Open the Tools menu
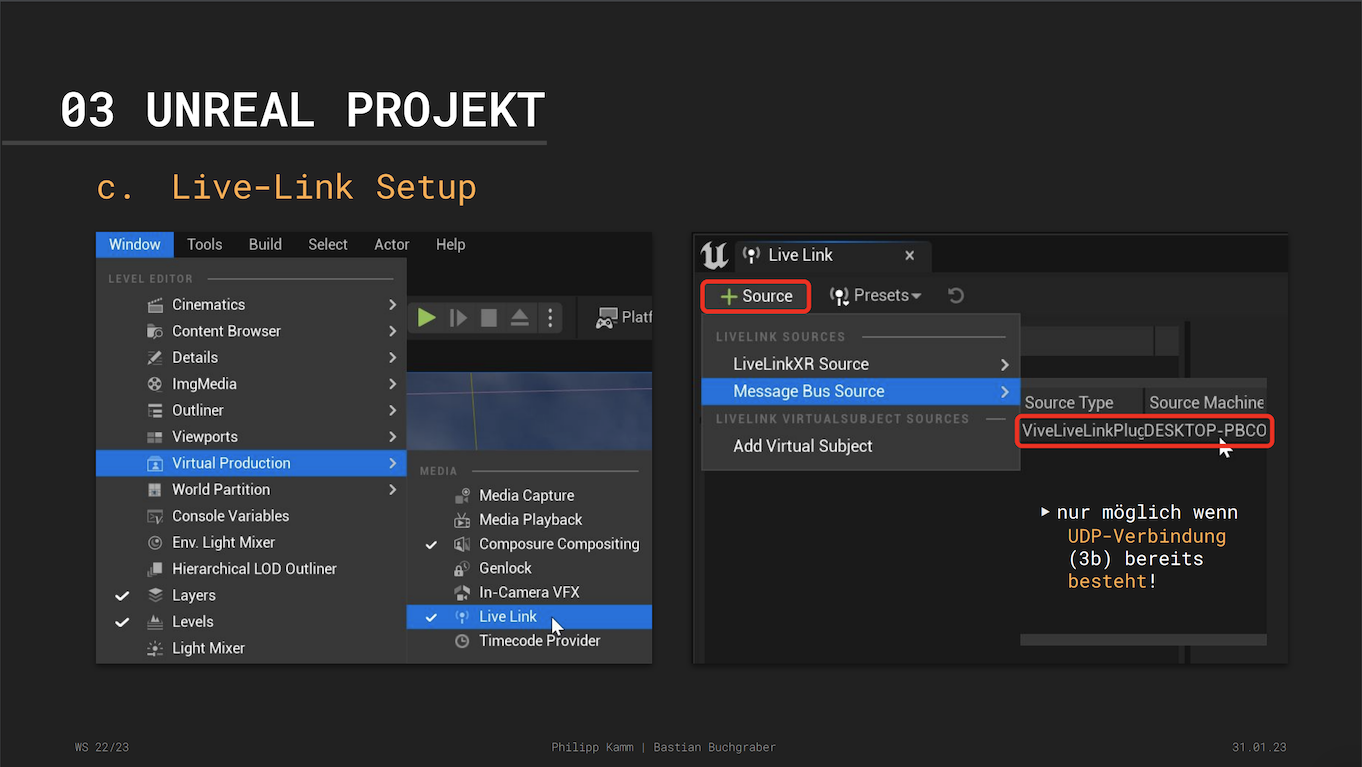This screenshot has width=1362, height=767. (204, 245)
